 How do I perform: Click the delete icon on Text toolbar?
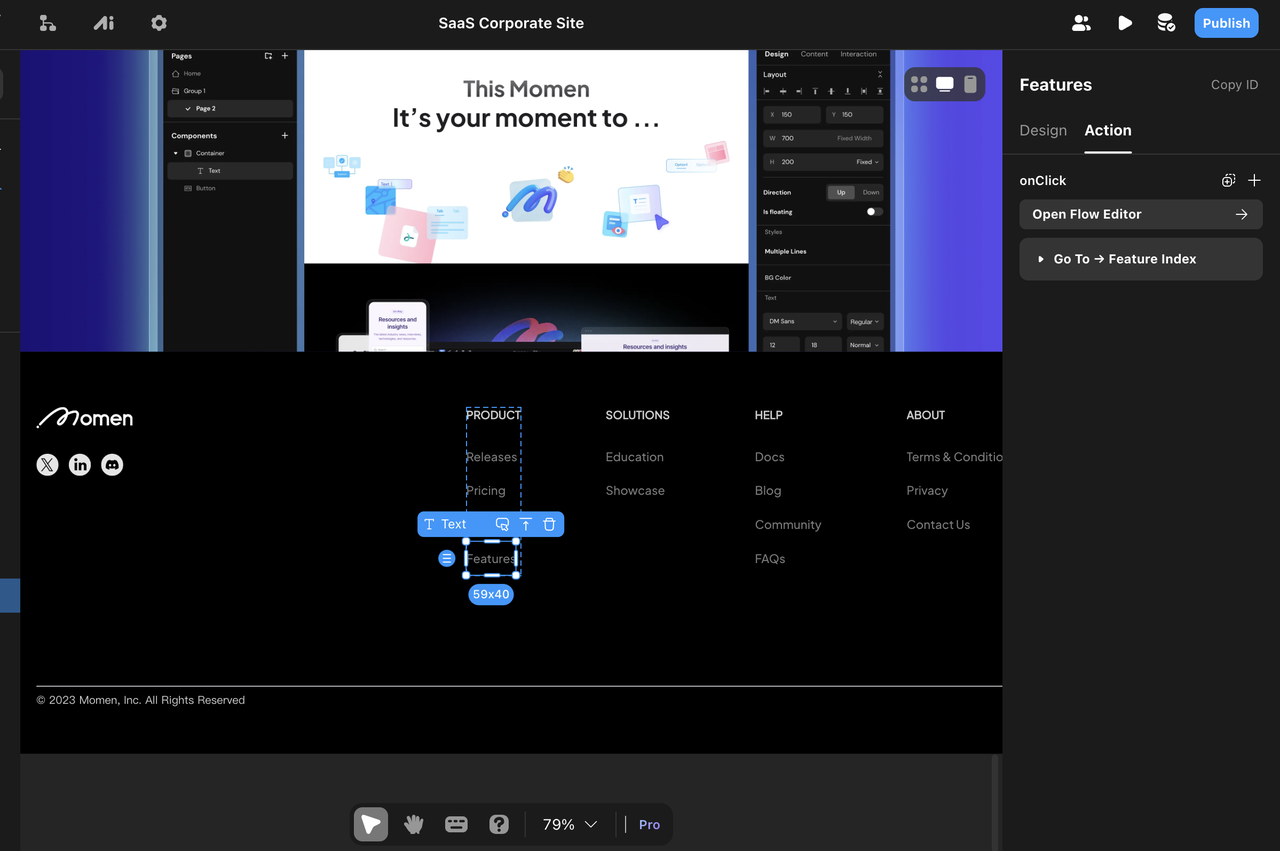[549, 524]
